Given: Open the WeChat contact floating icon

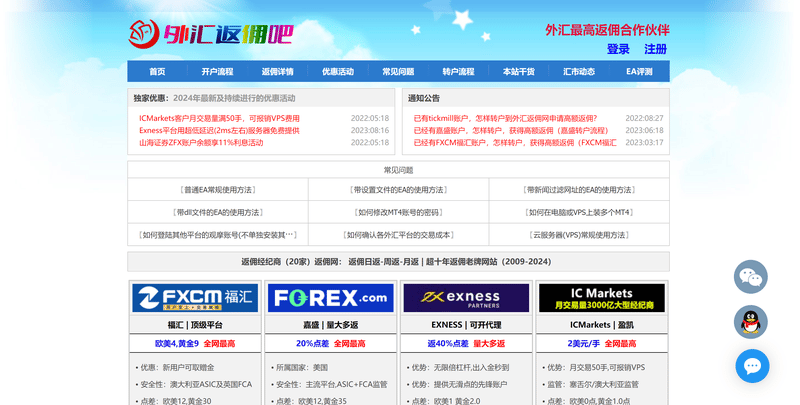Looking at the screenshot, I should (x=751, y=277).
